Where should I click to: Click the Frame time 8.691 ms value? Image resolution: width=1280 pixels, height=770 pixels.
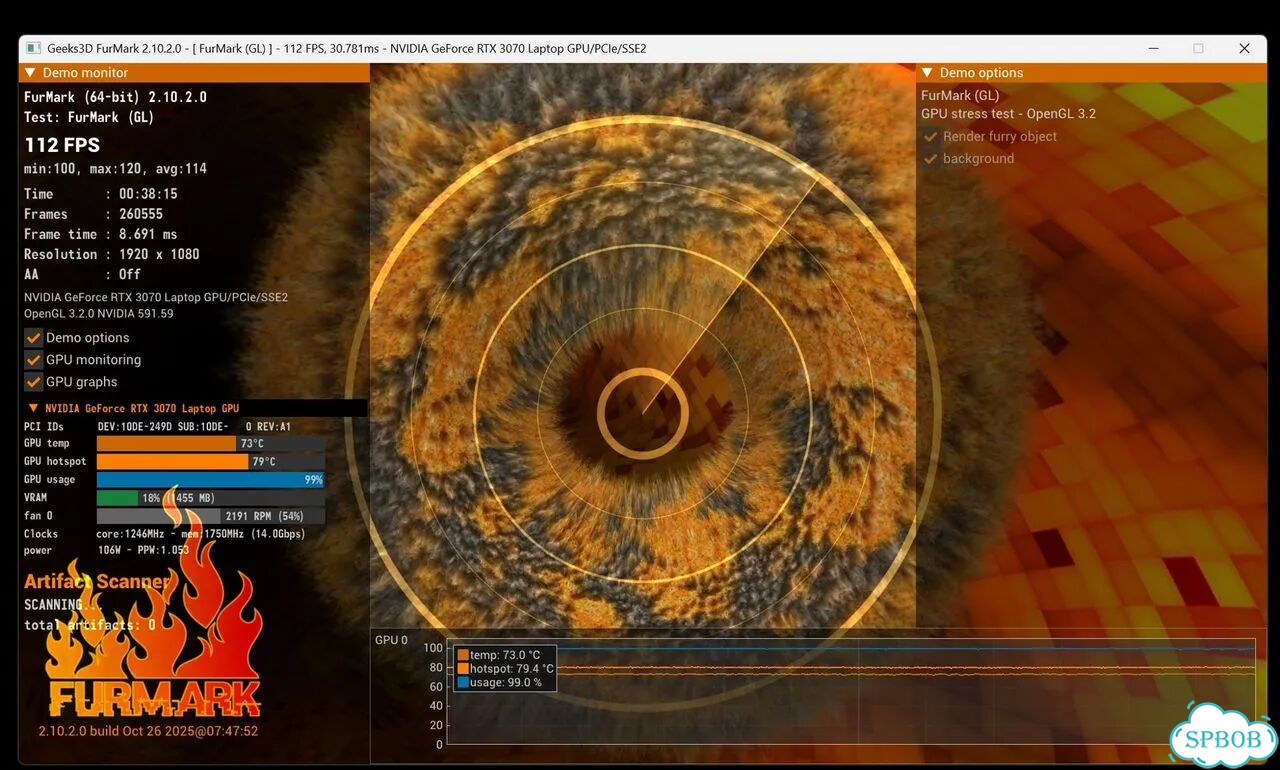148,234
